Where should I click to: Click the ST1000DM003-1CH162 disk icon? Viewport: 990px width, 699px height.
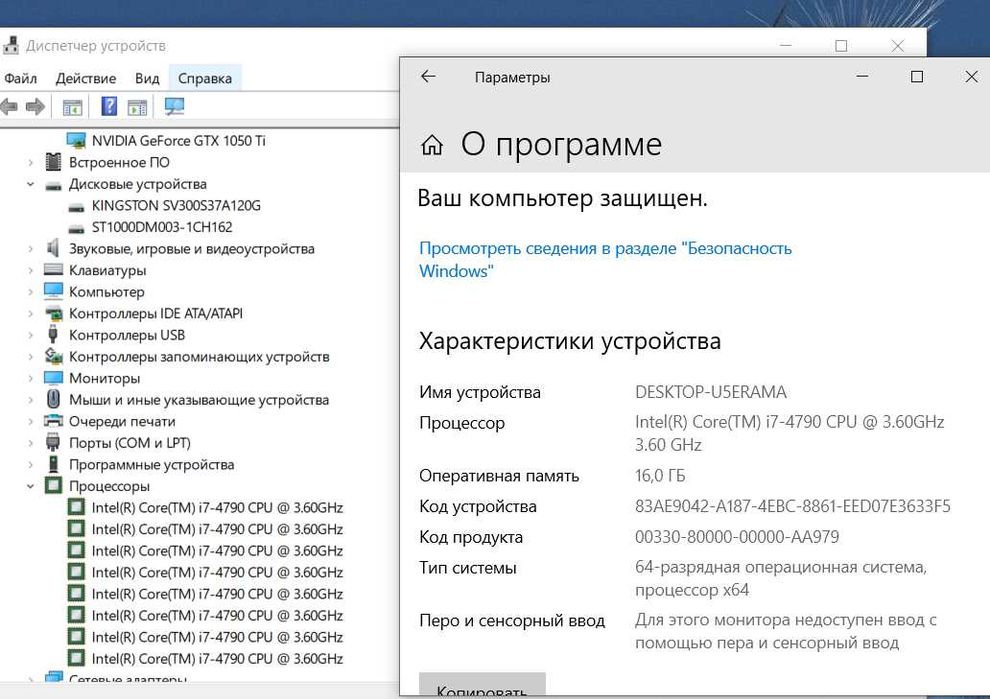76,228
